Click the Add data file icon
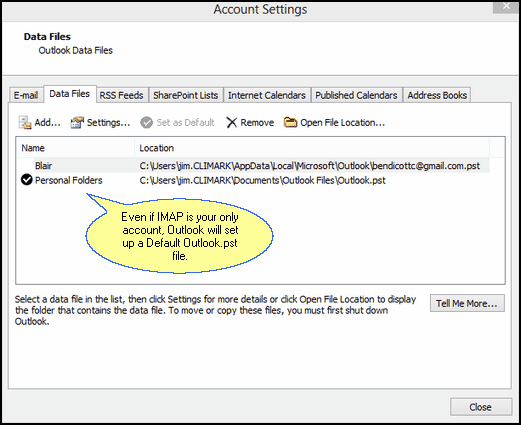Viewport: 521px width, 425px height. coord(25,123)
